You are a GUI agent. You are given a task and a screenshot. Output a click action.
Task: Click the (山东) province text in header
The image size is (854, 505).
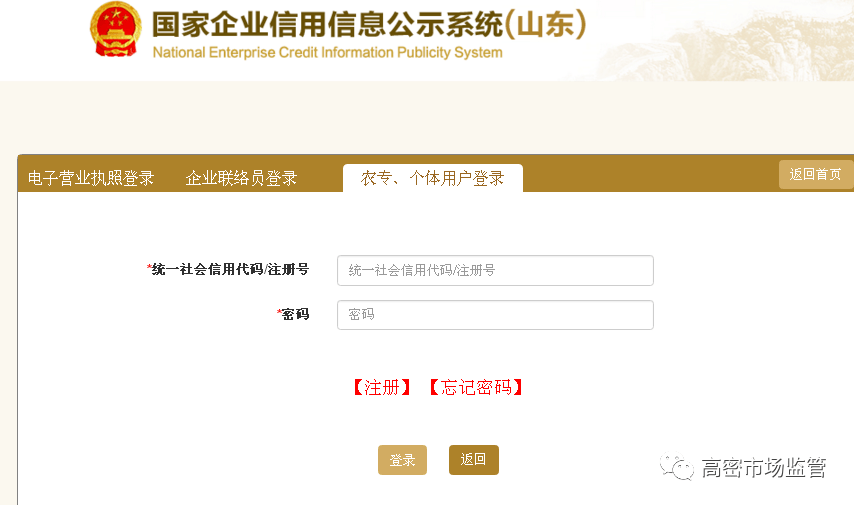545,23
